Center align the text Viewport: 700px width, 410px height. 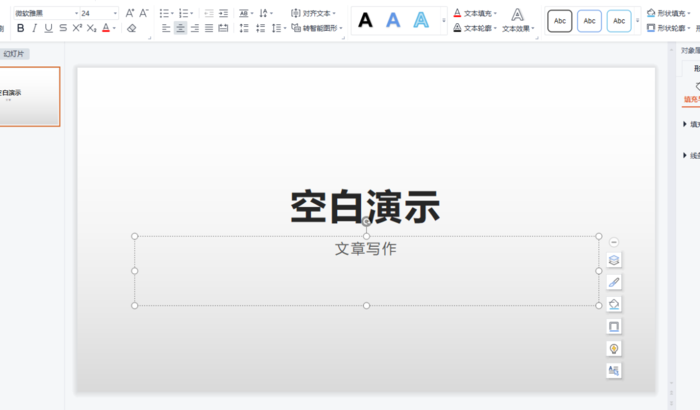coord(180,28)
